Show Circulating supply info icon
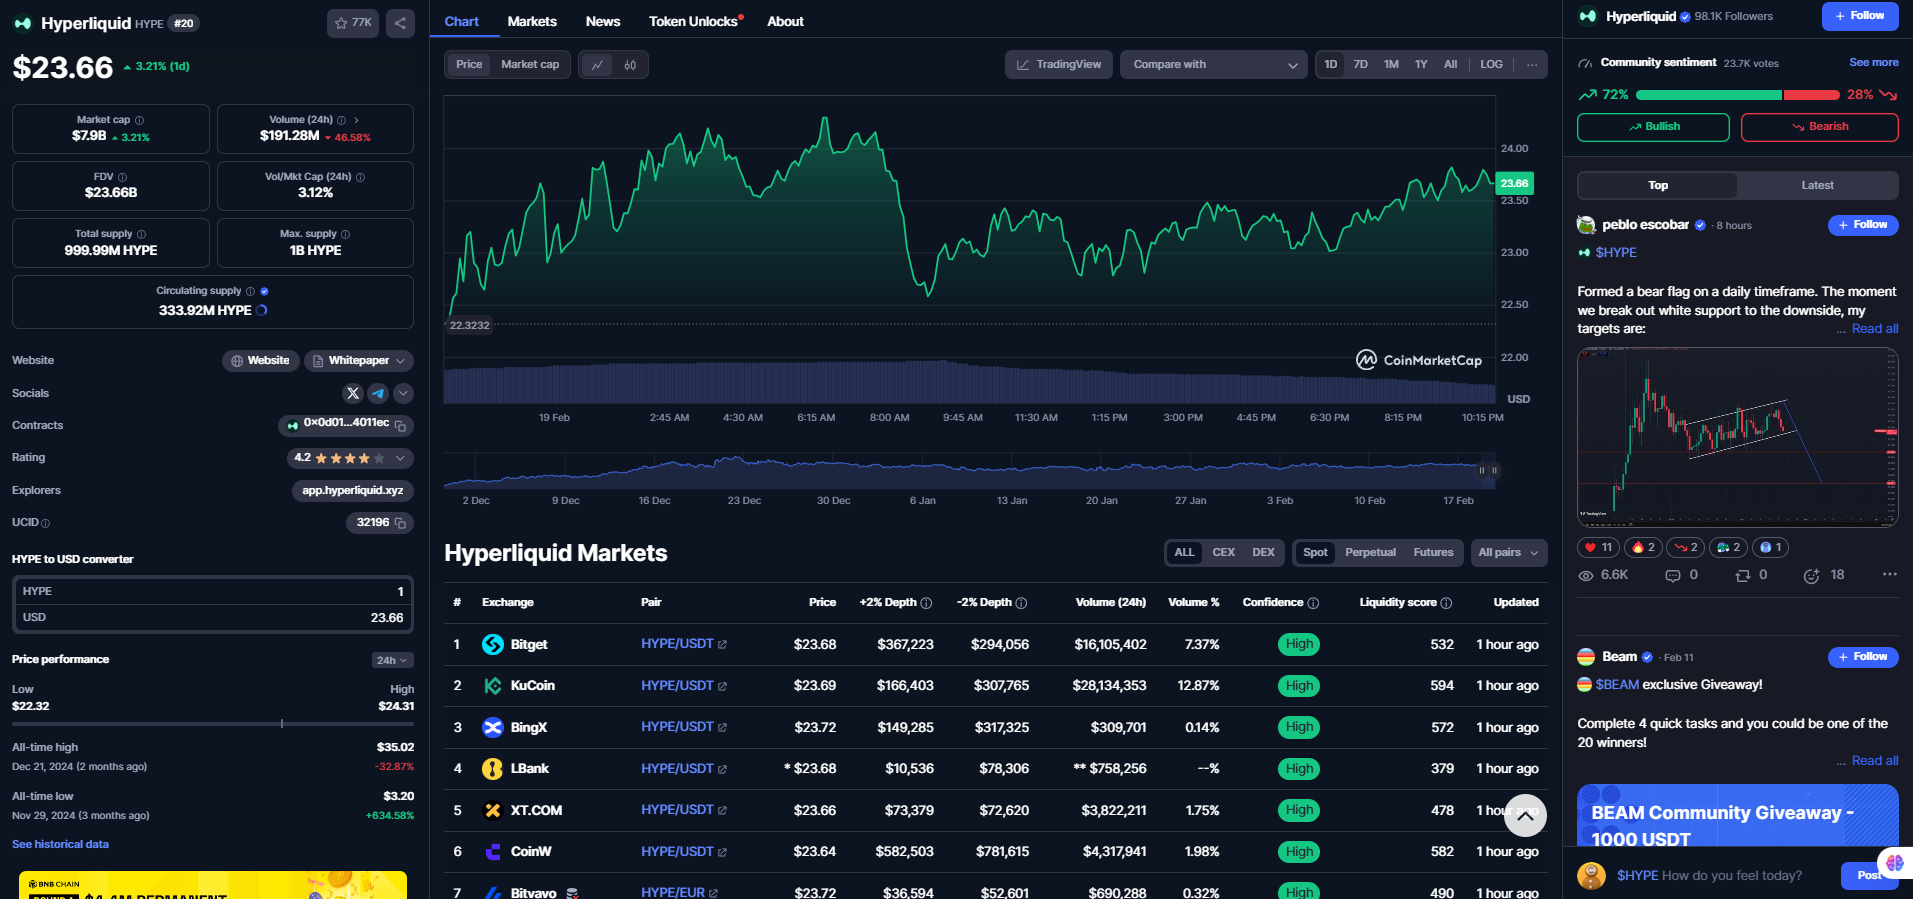 point(250,291)
